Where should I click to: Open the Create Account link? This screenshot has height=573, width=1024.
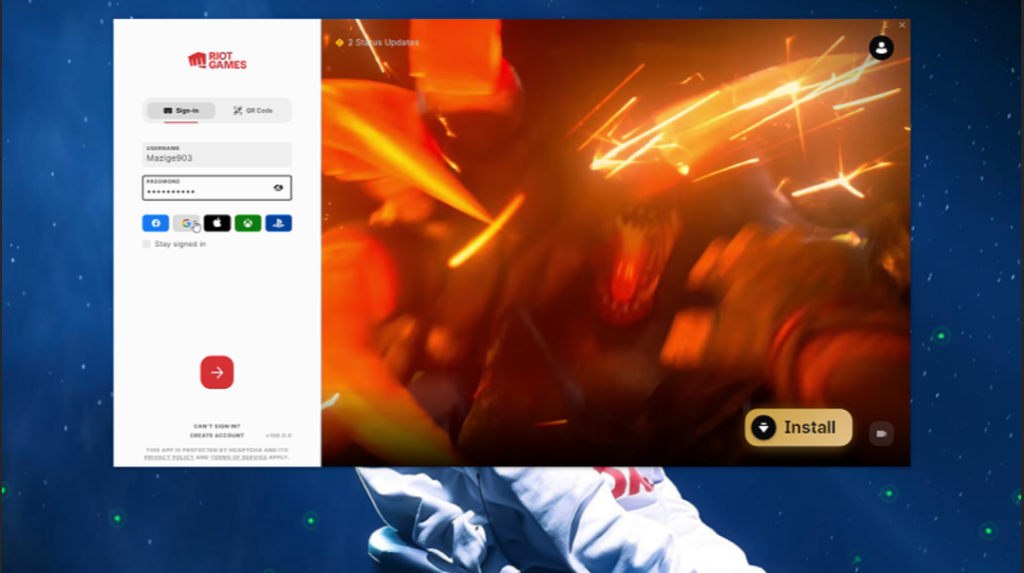click(x=217, y=435)
